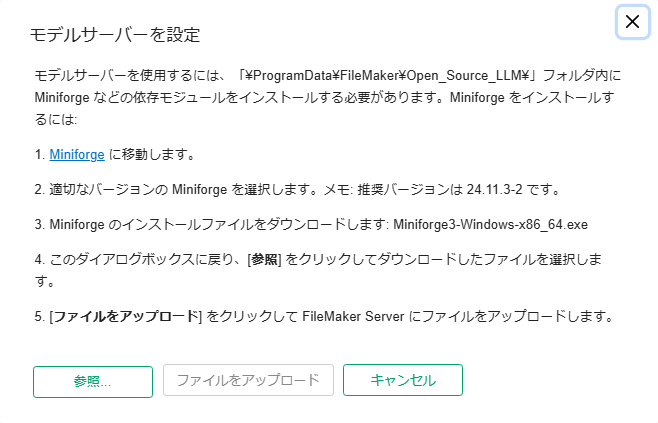Click the dialog title モデルサーバーを設定
Screen dimensions: 658x423
tap(116, 36)
